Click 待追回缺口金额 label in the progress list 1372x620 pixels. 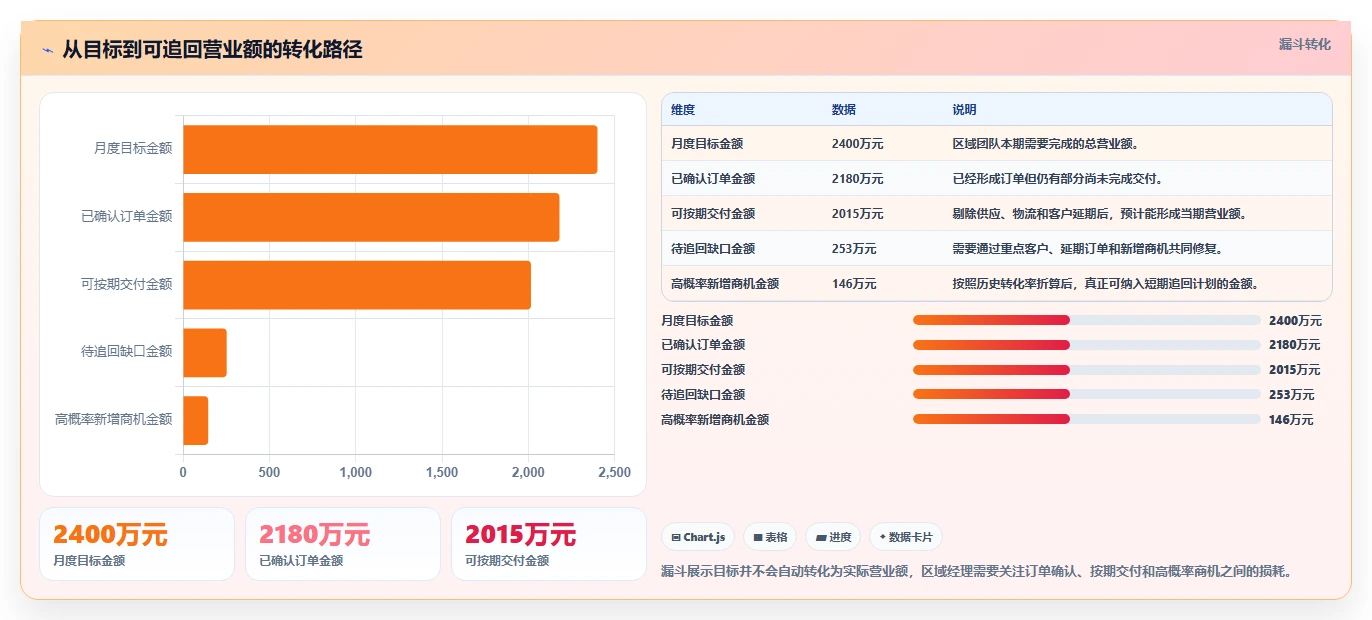coord(703,395)
